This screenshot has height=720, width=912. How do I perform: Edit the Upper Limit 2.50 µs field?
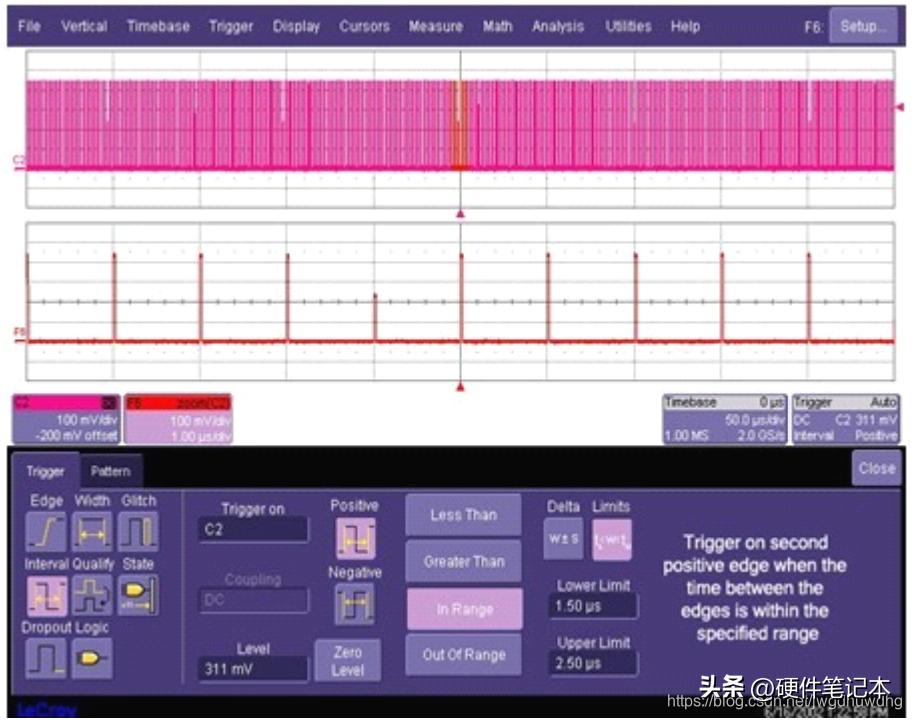coord(593,663)
